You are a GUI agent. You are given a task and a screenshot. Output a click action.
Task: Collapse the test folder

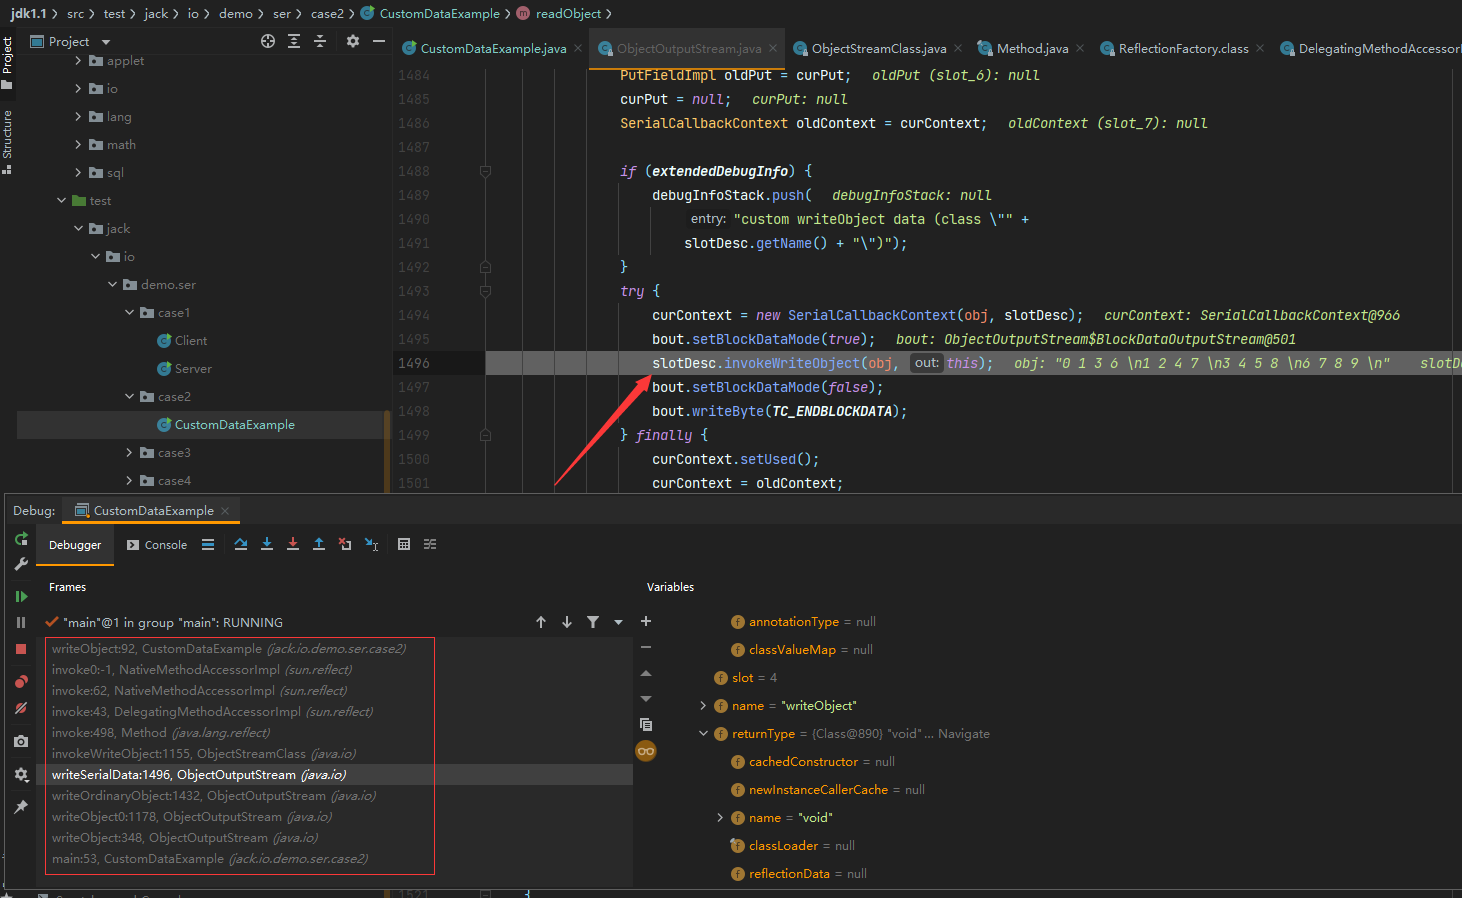tap(62, 201)
